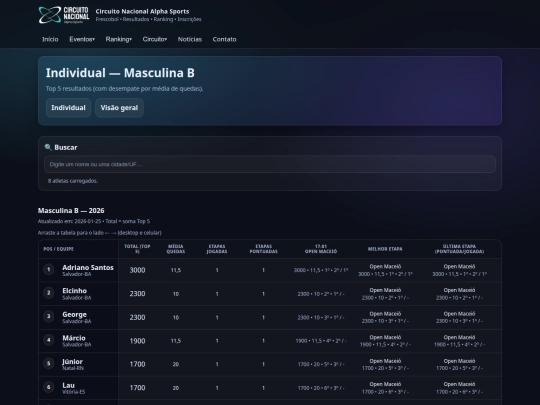Click the Visão geral button

point(119,108)
